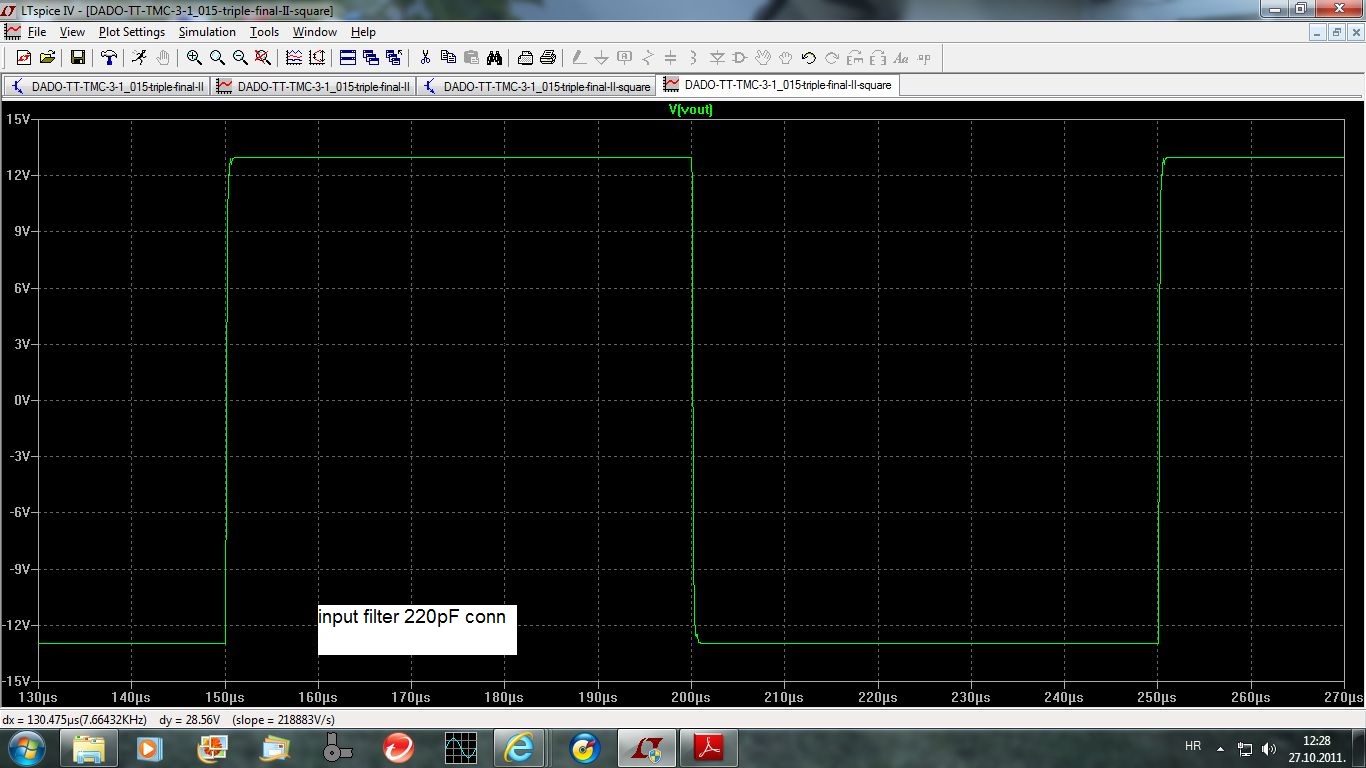
Task: Click the Paste clipboard icon
Action: 471,58
